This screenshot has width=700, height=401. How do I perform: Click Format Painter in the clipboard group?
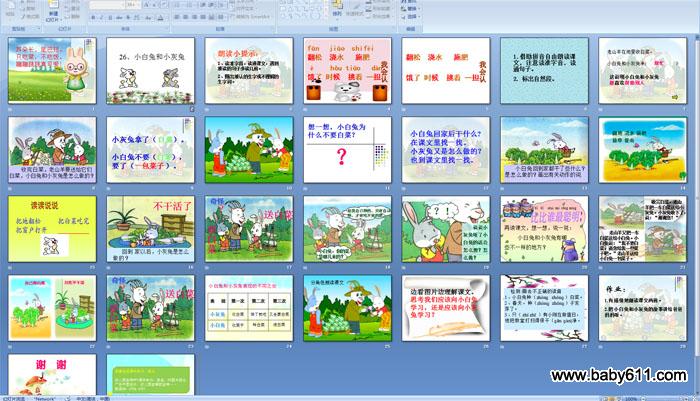point(30,17)
